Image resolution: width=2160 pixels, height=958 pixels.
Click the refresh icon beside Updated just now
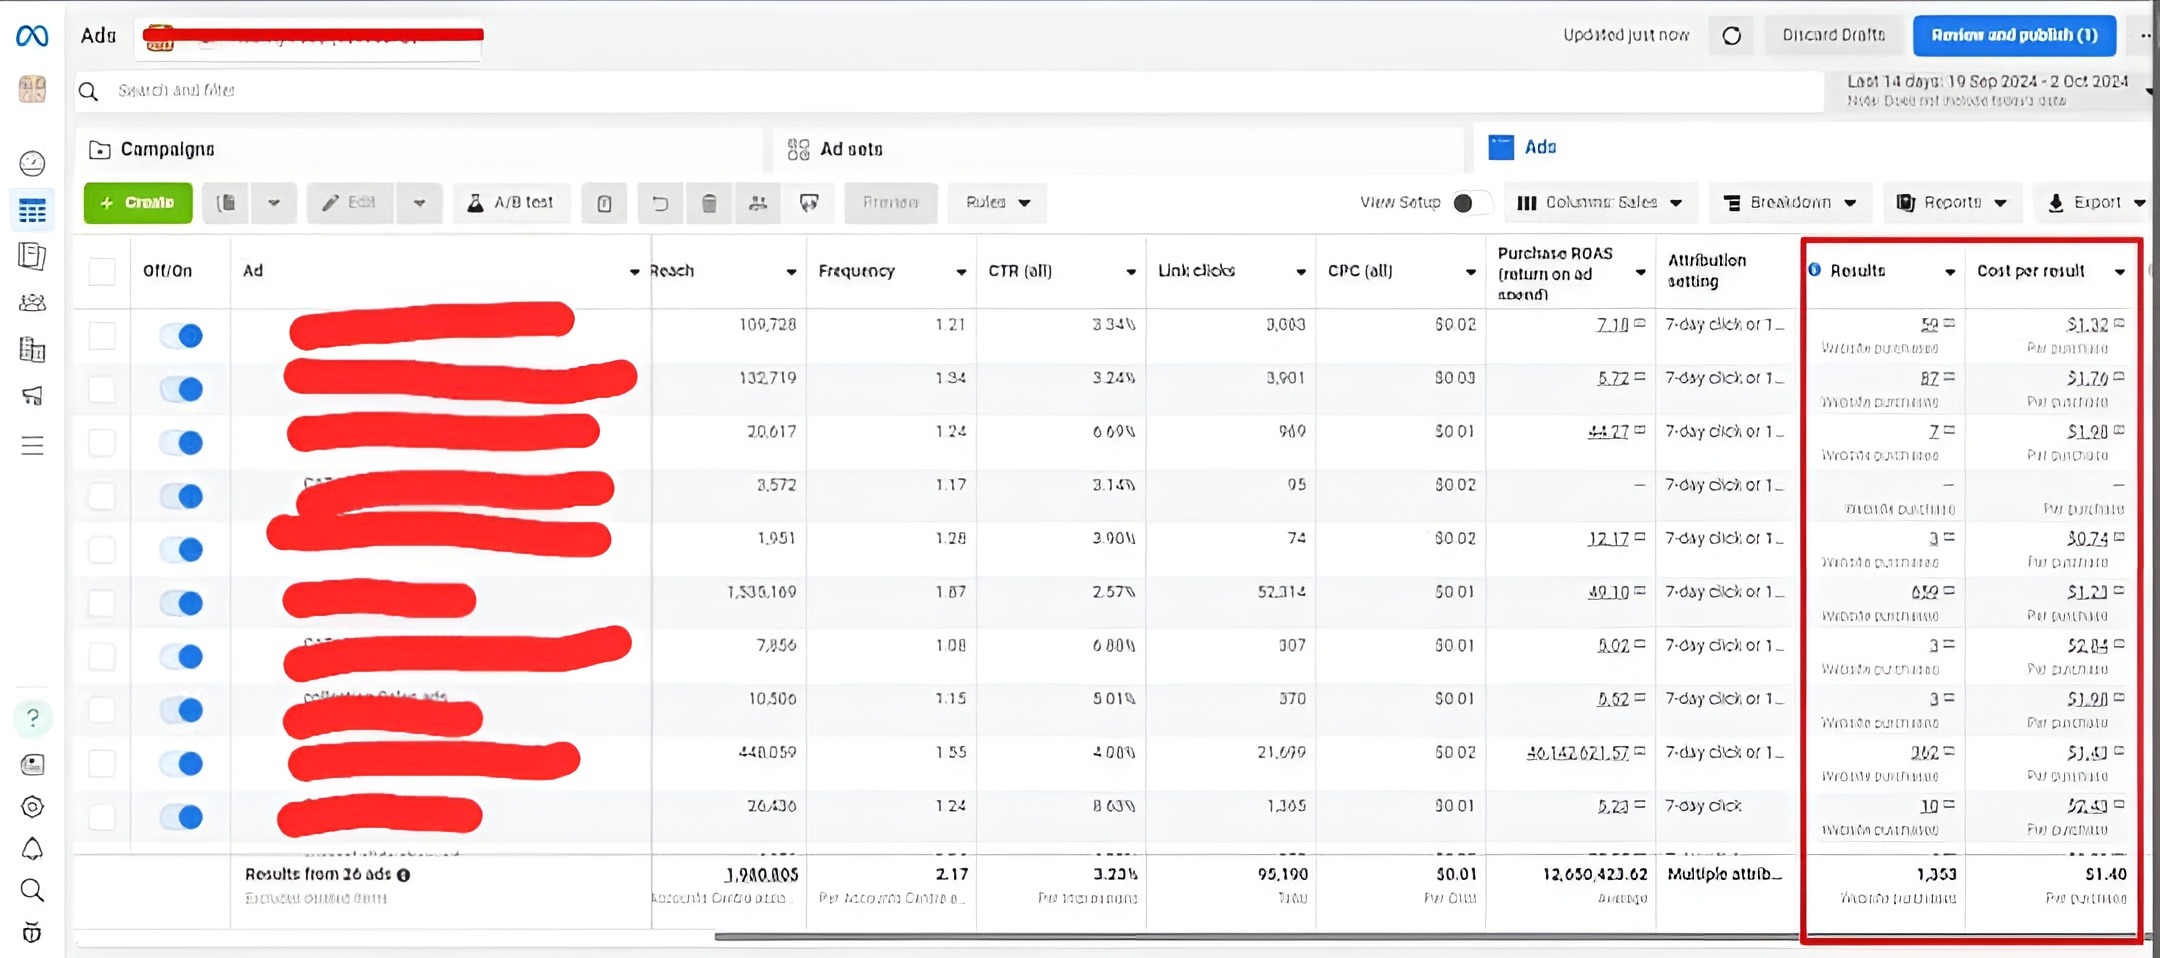pos(1731,36)
